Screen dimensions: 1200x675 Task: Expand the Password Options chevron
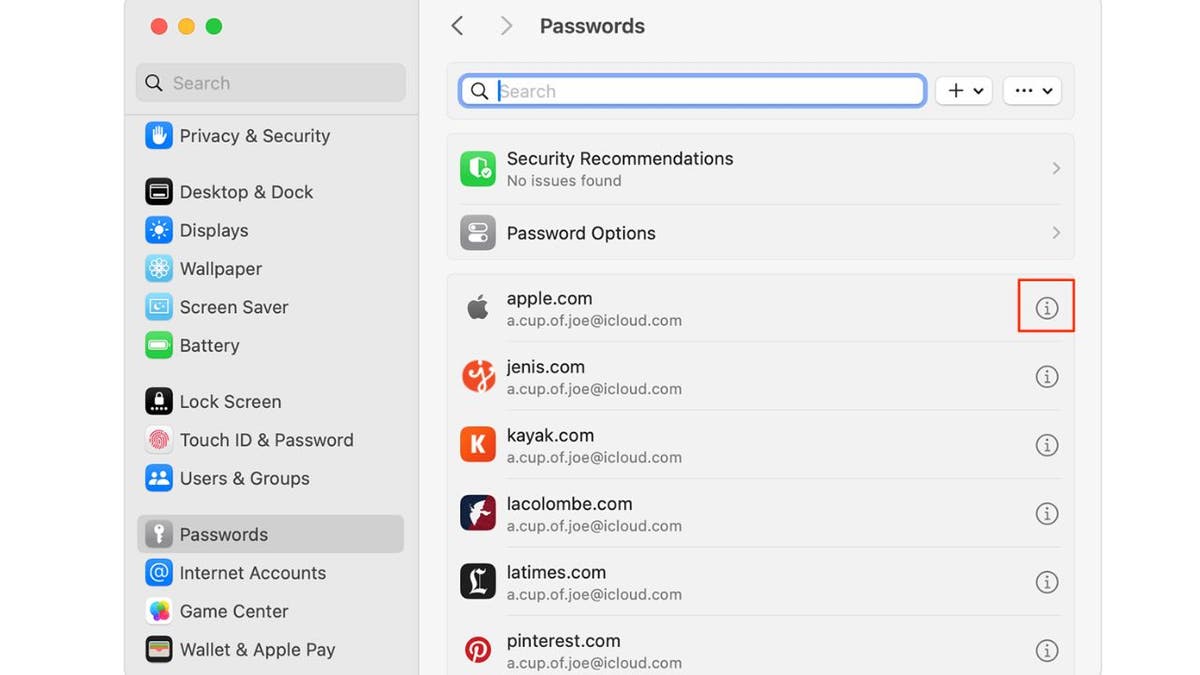point(1056,233)
